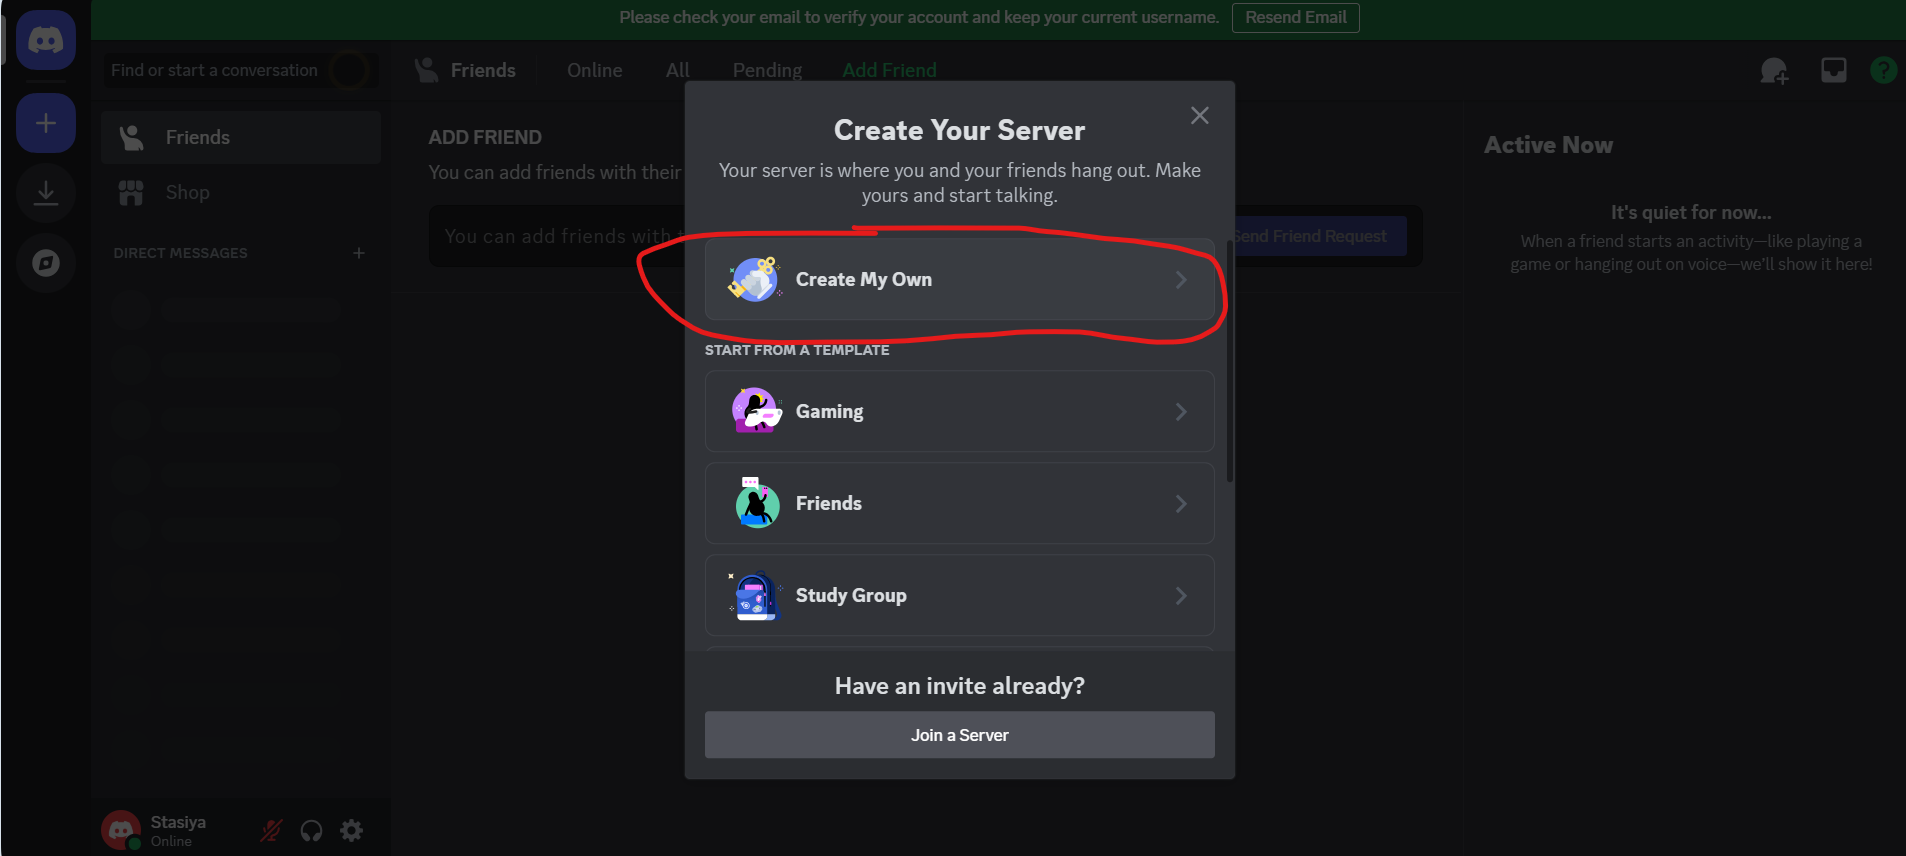Select the Add Friend tab

click(x=889, y=70)
